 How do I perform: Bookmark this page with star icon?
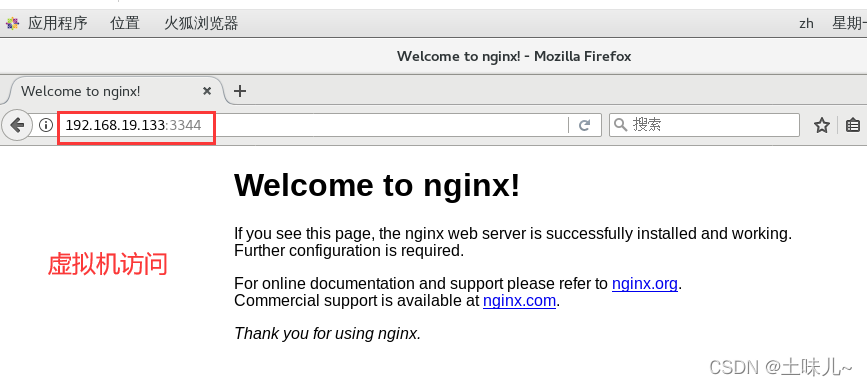(x=822, y=126)
